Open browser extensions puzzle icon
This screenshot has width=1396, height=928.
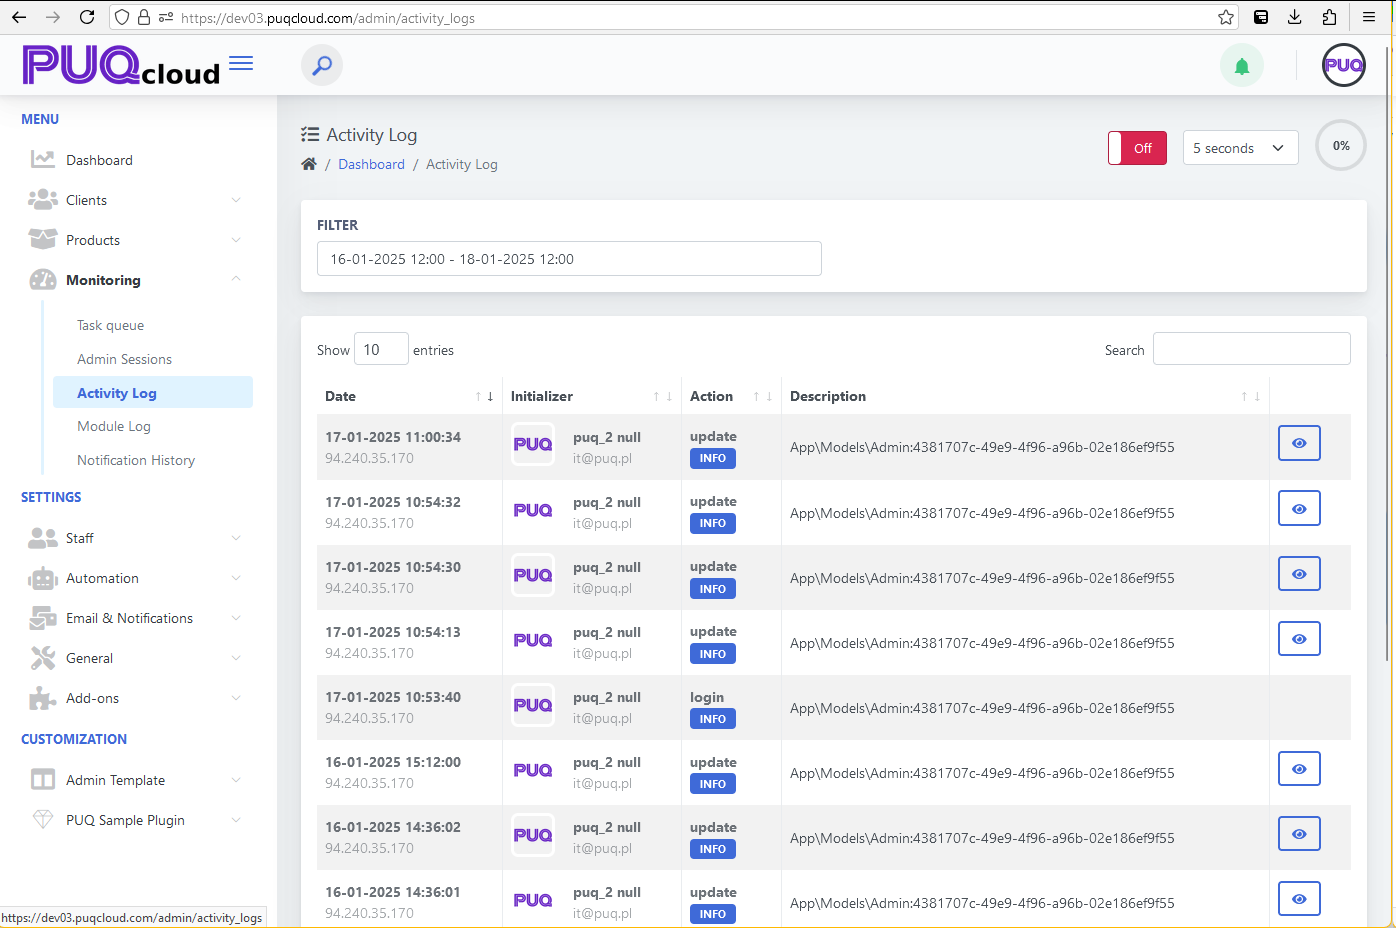point(1329,17)
